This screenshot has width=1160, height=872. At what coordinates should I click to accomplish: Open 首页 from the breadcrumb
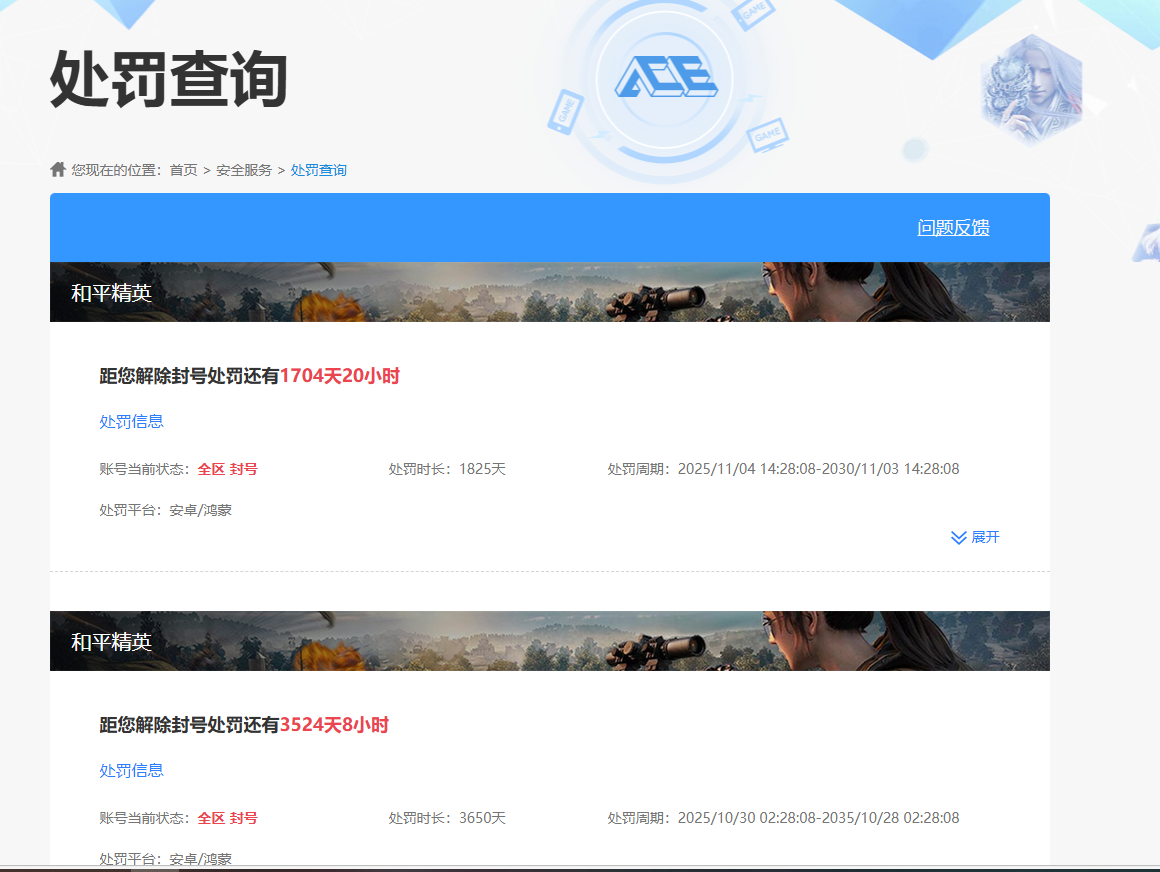tap(183, 170)
